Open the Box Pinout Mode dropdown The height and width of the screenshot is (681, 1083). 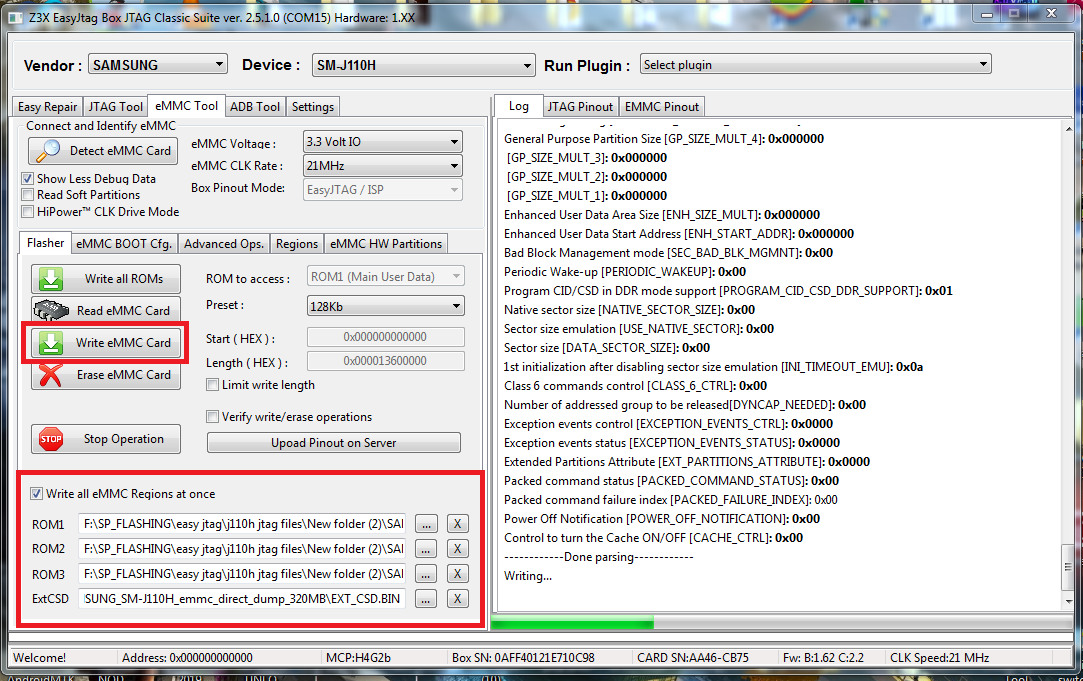pyautogui.click(x=383, y=190)
